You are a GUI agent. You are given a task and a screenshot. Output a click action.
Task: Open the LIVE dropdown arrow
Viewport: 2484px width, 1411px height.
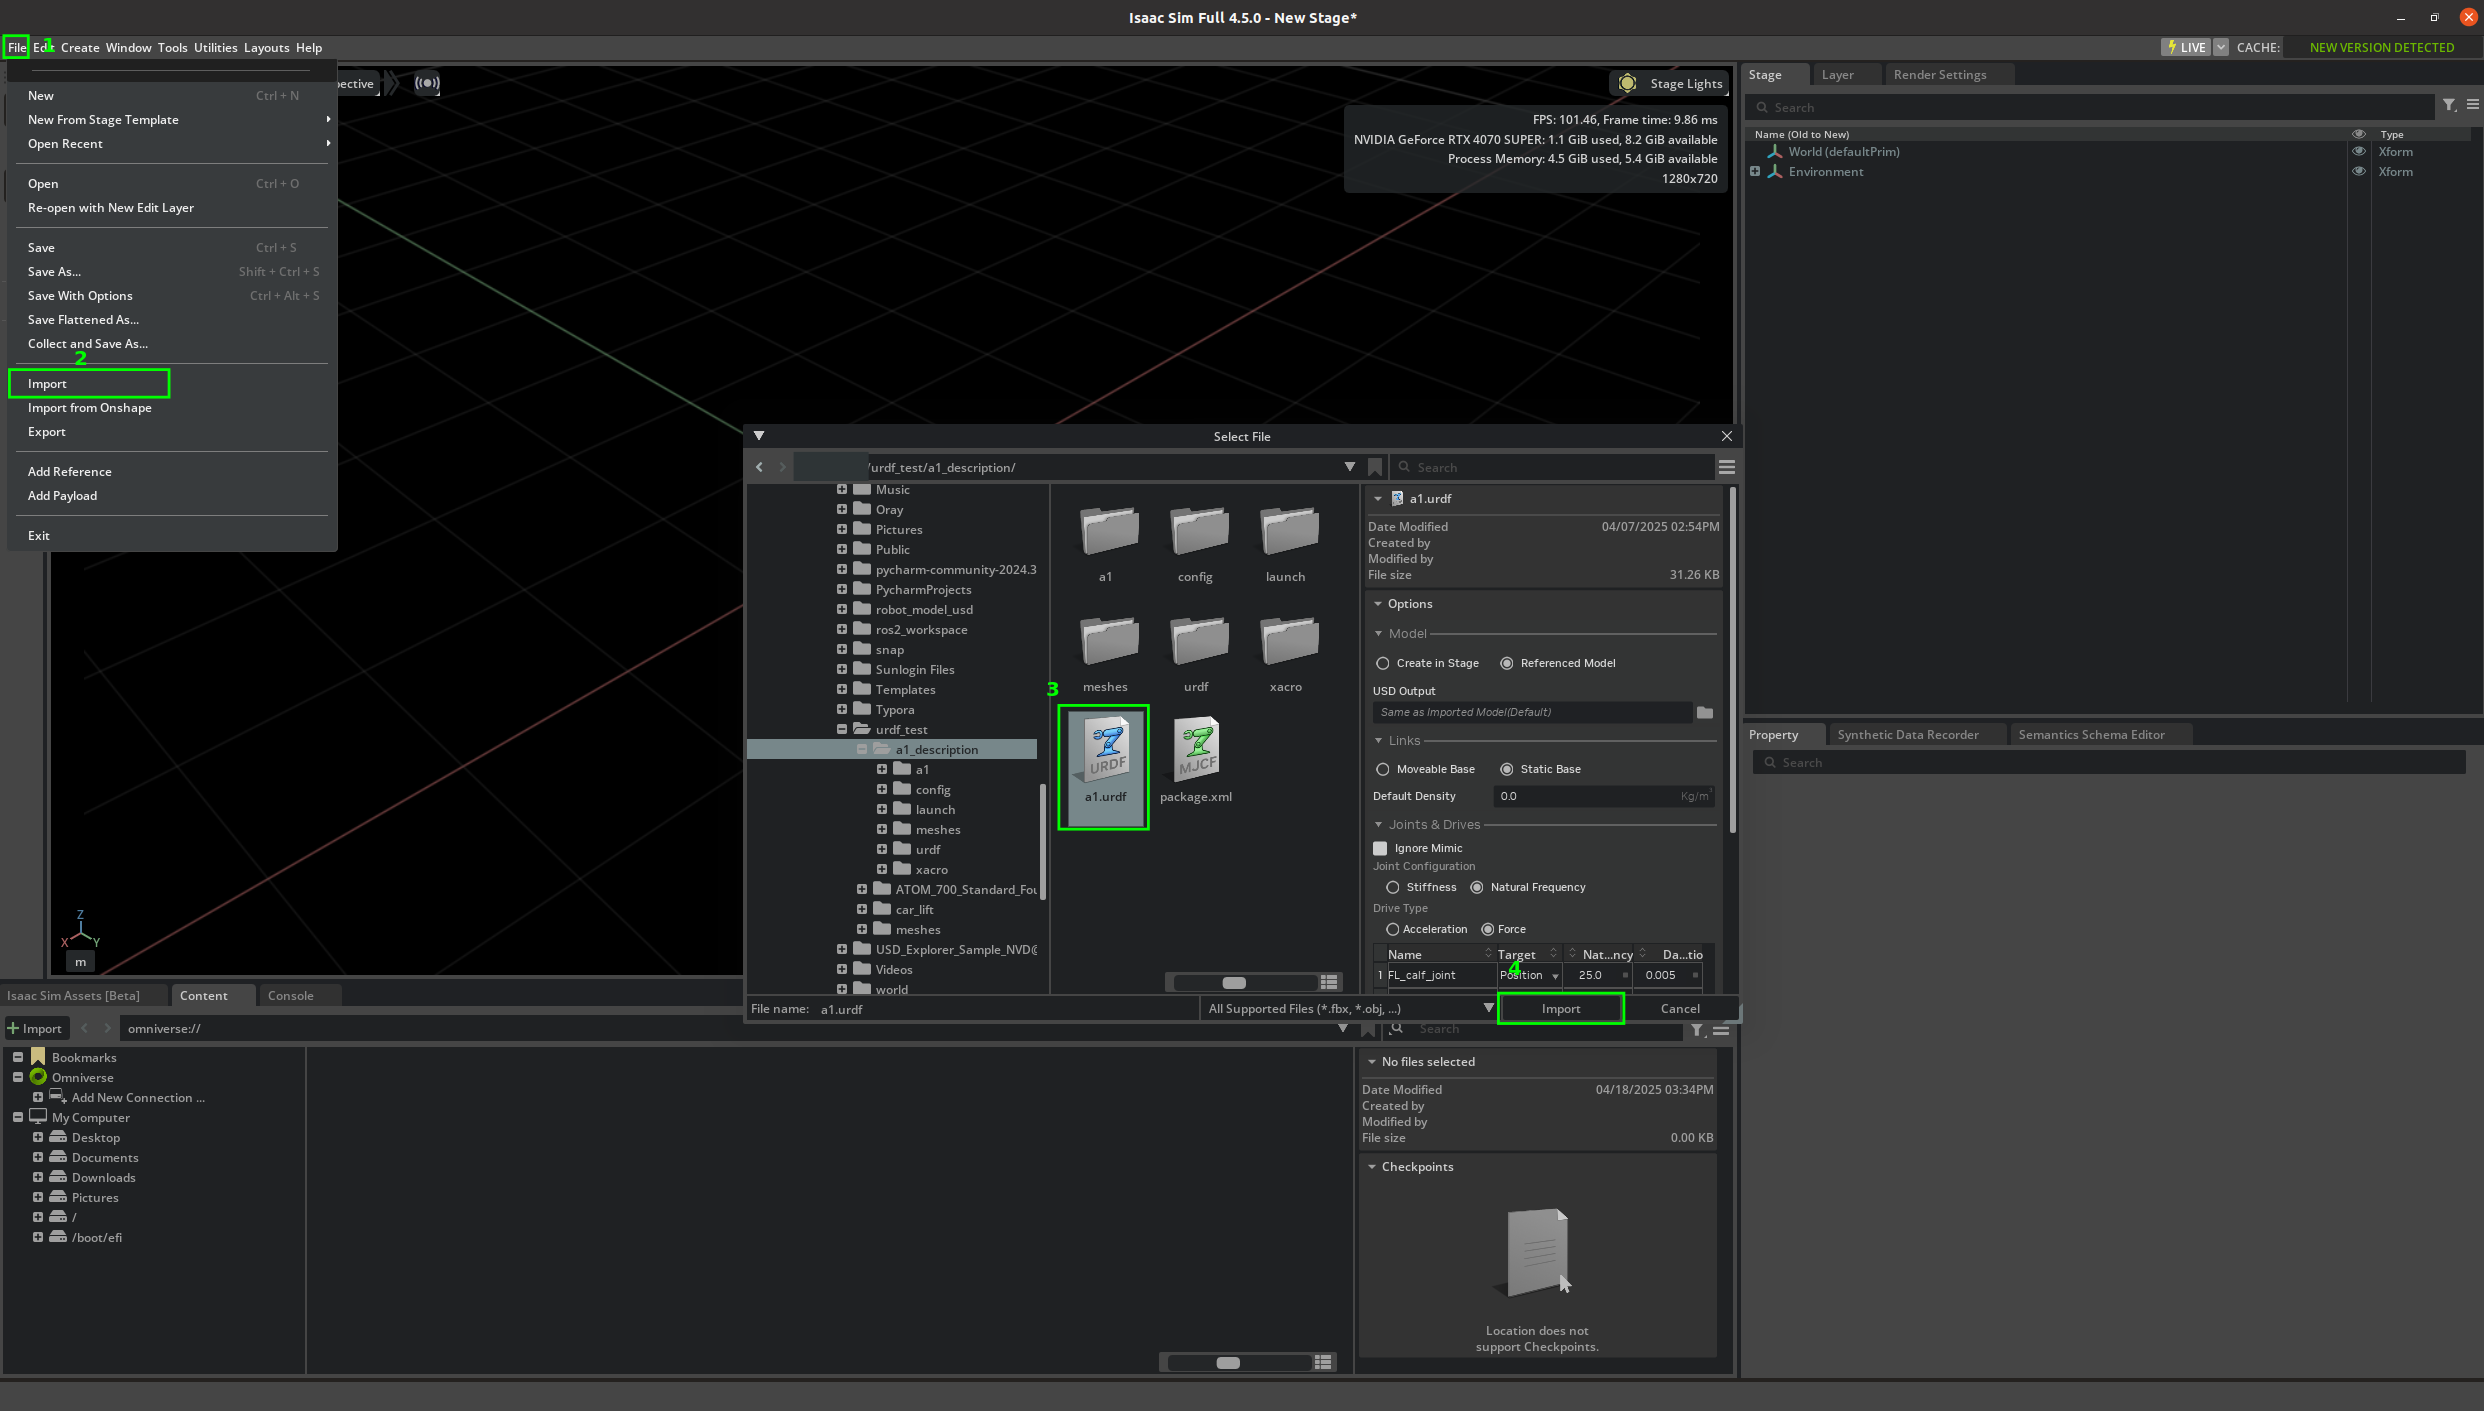[2221, 47]
